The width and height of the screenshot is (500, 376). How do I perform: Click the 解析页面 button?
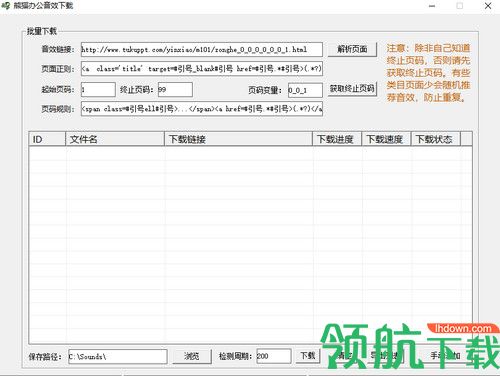352,49
